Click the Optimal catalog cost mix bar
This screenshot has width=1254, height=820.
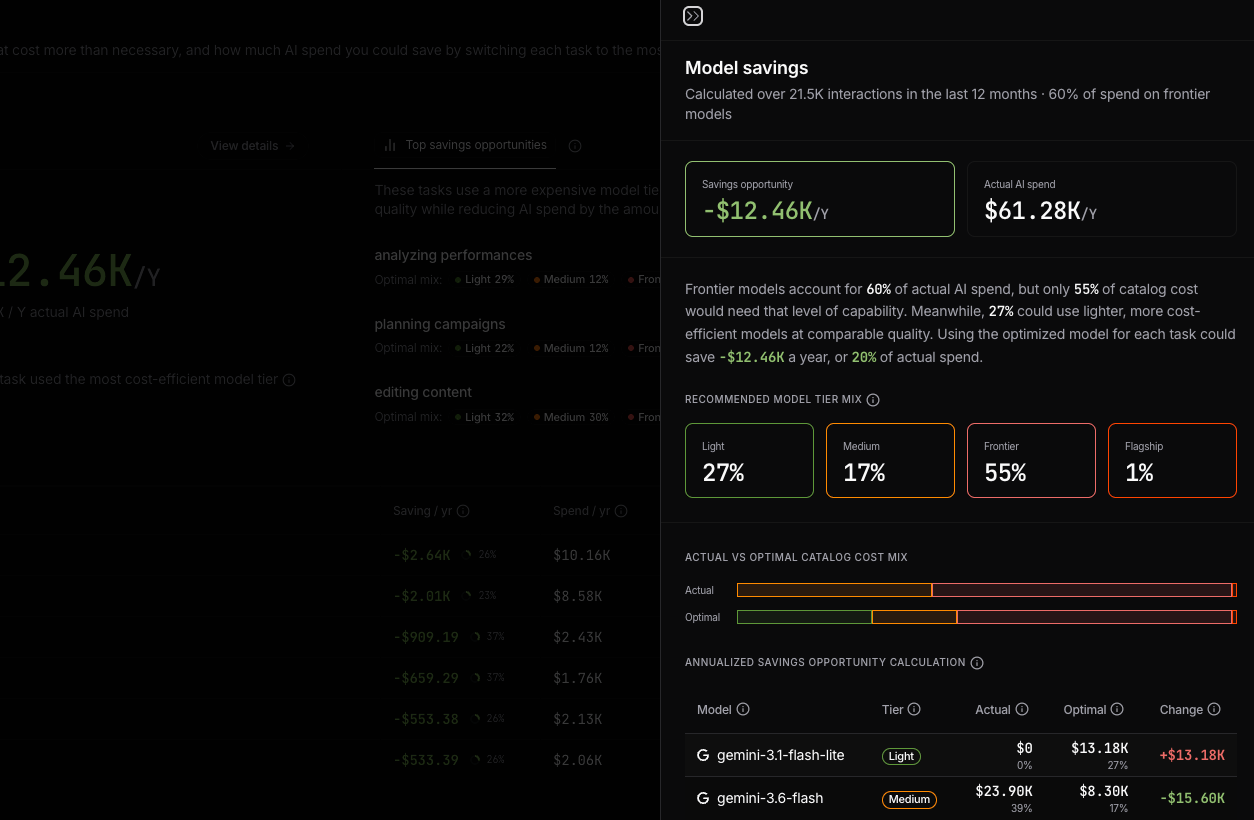click(987, 617)
